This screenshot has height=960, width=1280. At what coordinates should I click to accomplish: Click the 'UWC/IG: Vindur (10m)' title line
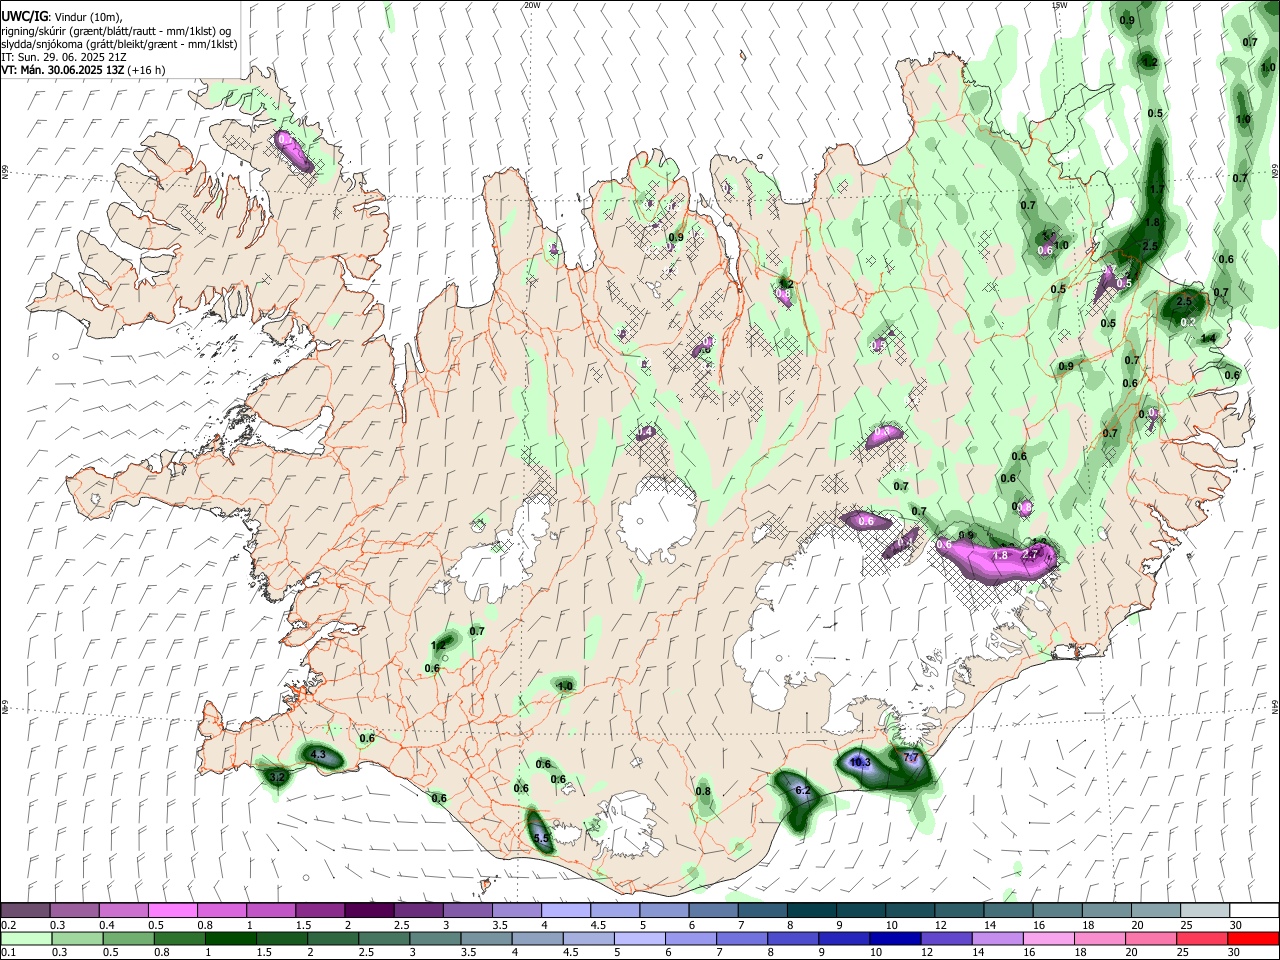[x=62, y=17]
